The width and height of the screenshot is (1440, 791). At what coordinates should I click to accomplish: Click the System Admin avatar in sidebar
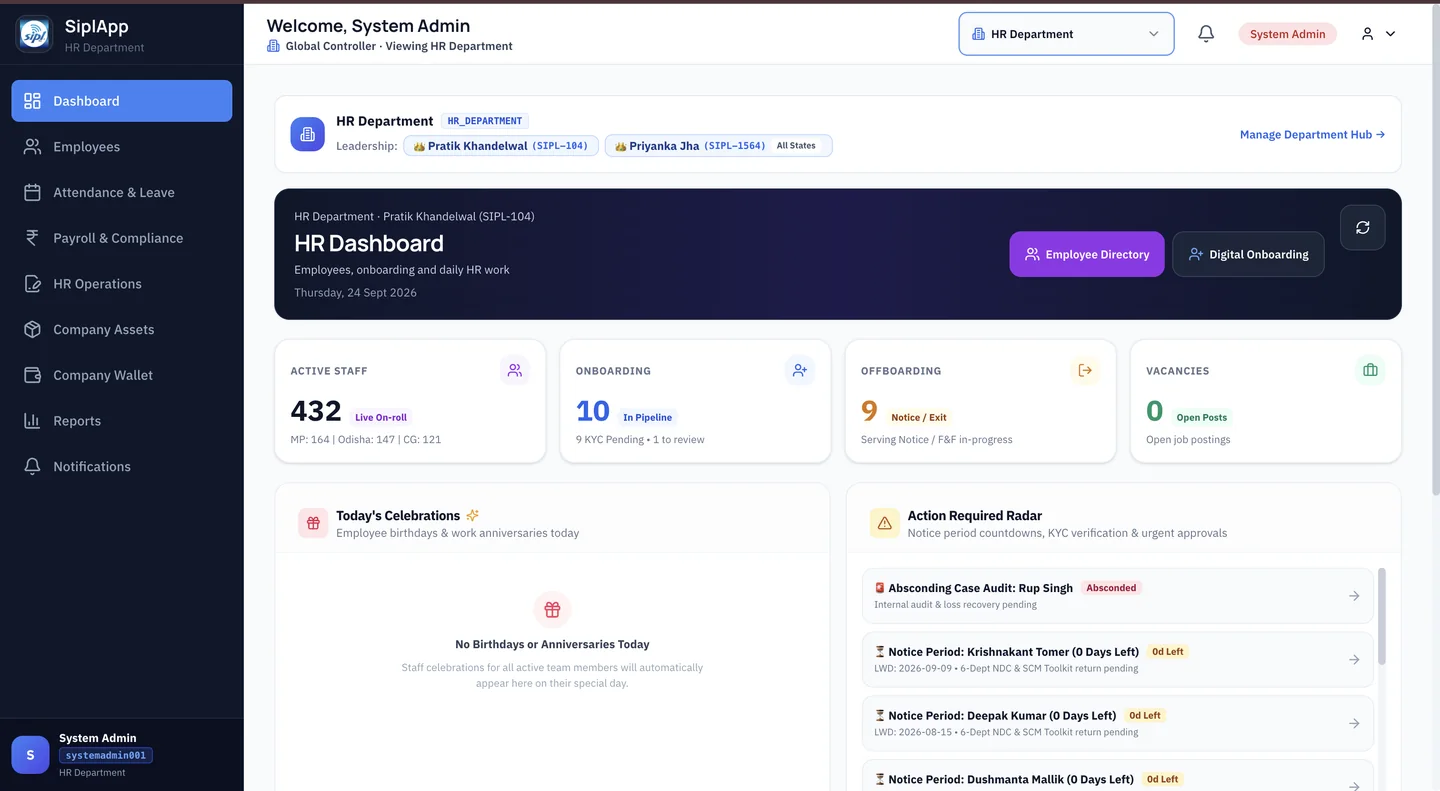click(30, 755)
